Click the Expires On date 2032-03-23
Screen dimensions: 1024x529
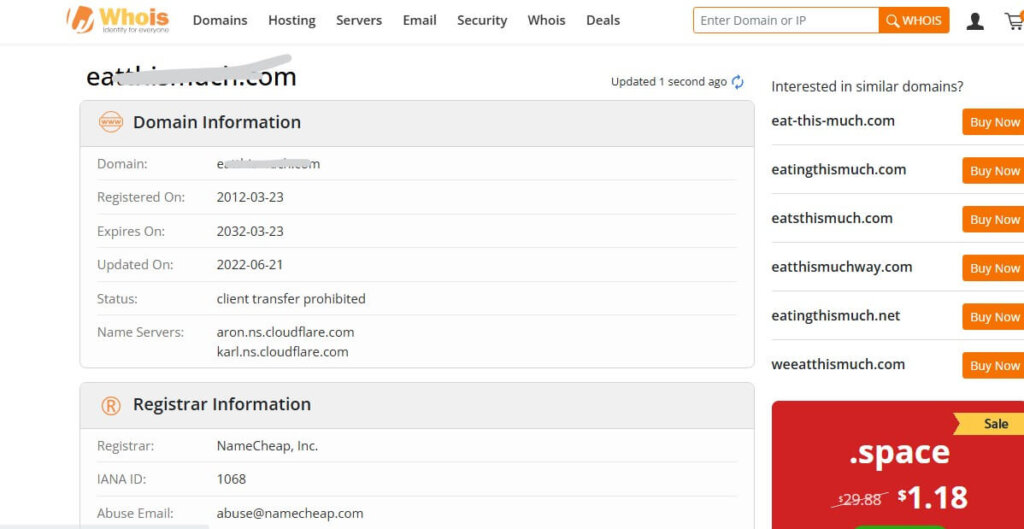[x=250, y=231]
